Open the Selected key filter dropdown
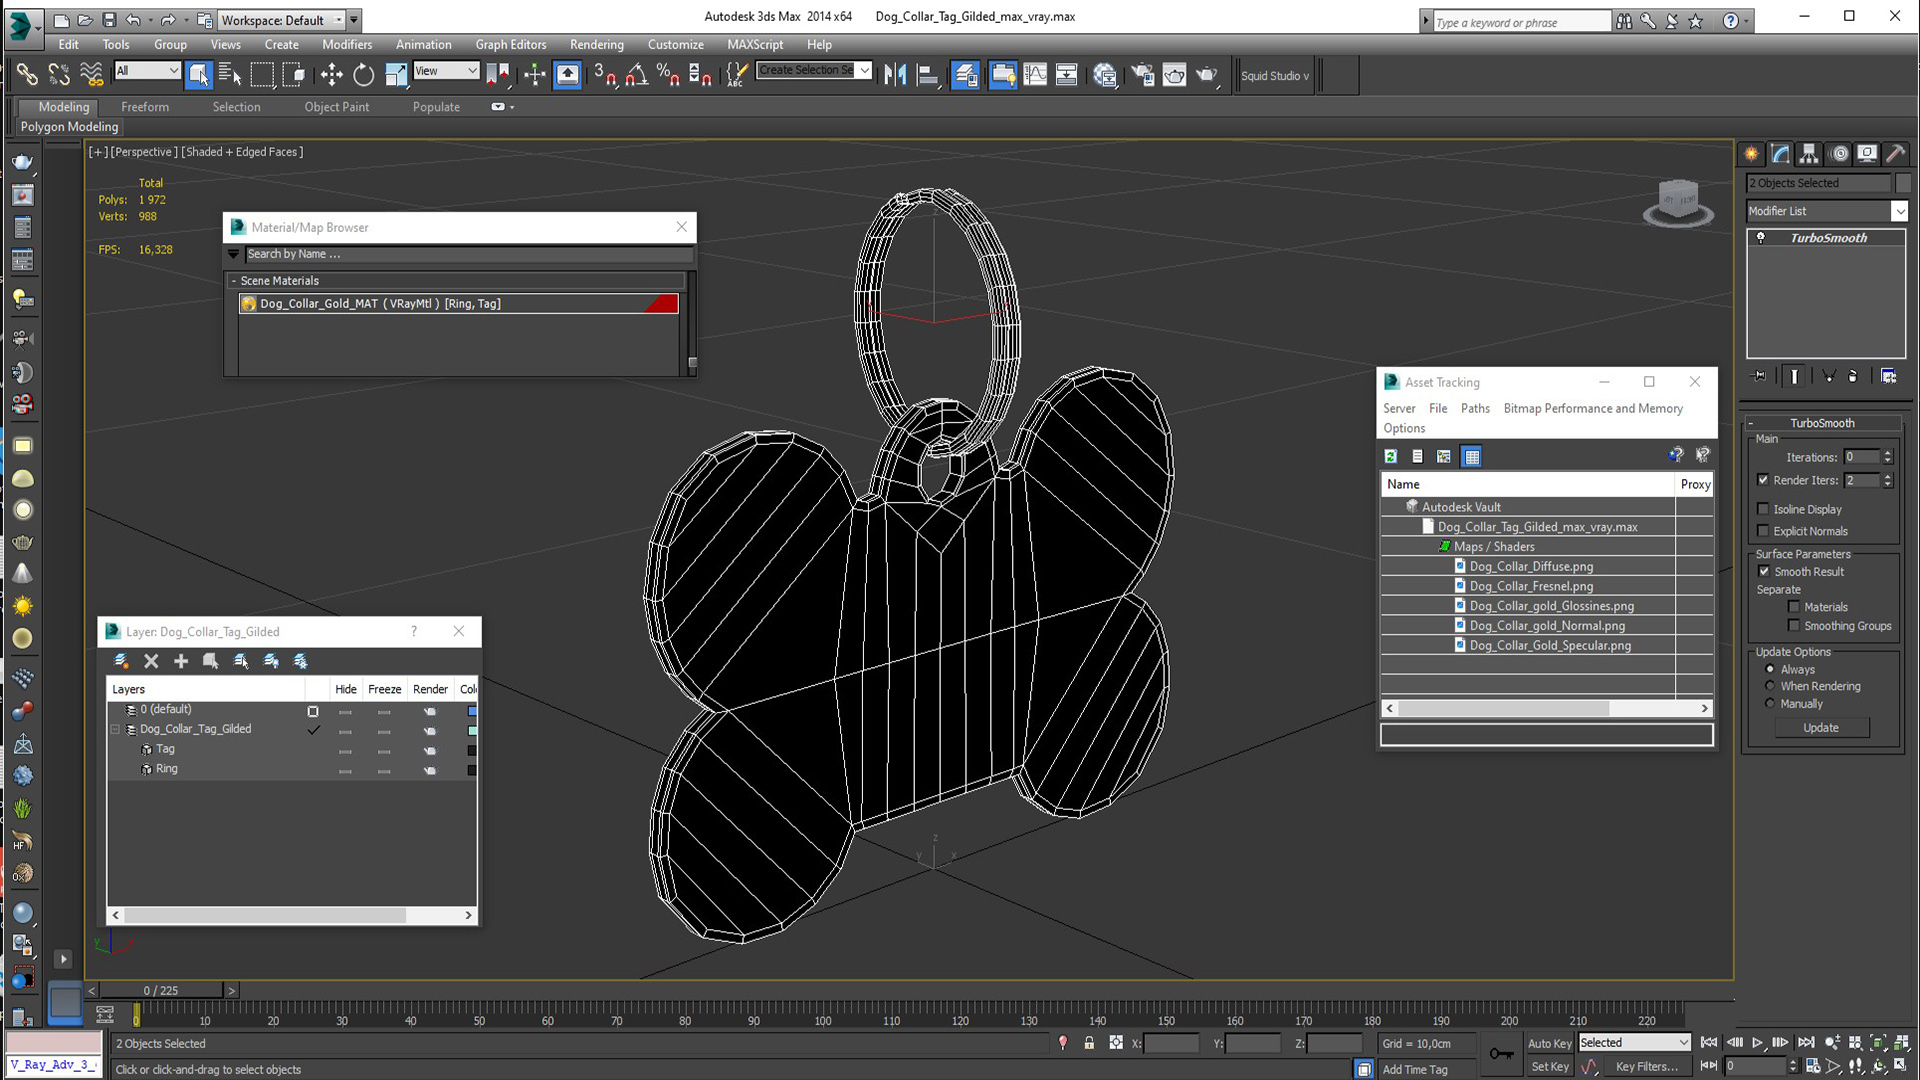 [x=1634, y=1043]
